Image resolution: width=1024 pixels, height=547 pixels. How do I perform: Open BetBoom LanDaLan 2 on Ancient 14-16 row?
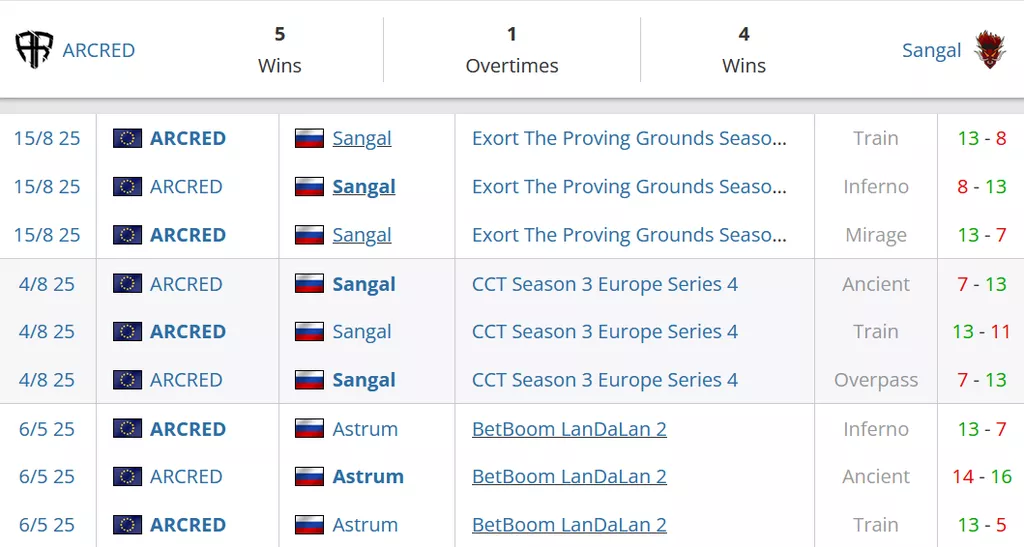point(569,477)
